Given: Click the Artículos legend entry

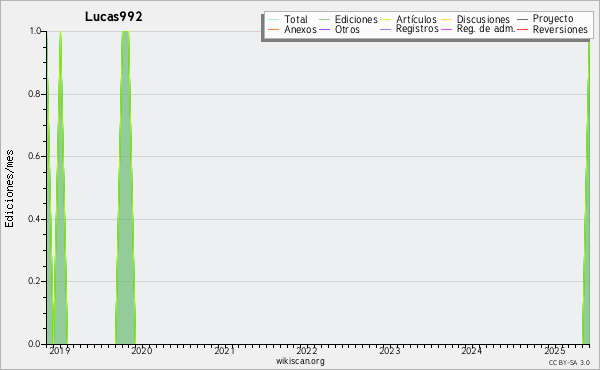Looking at the screenshot, I should point(408,19).
